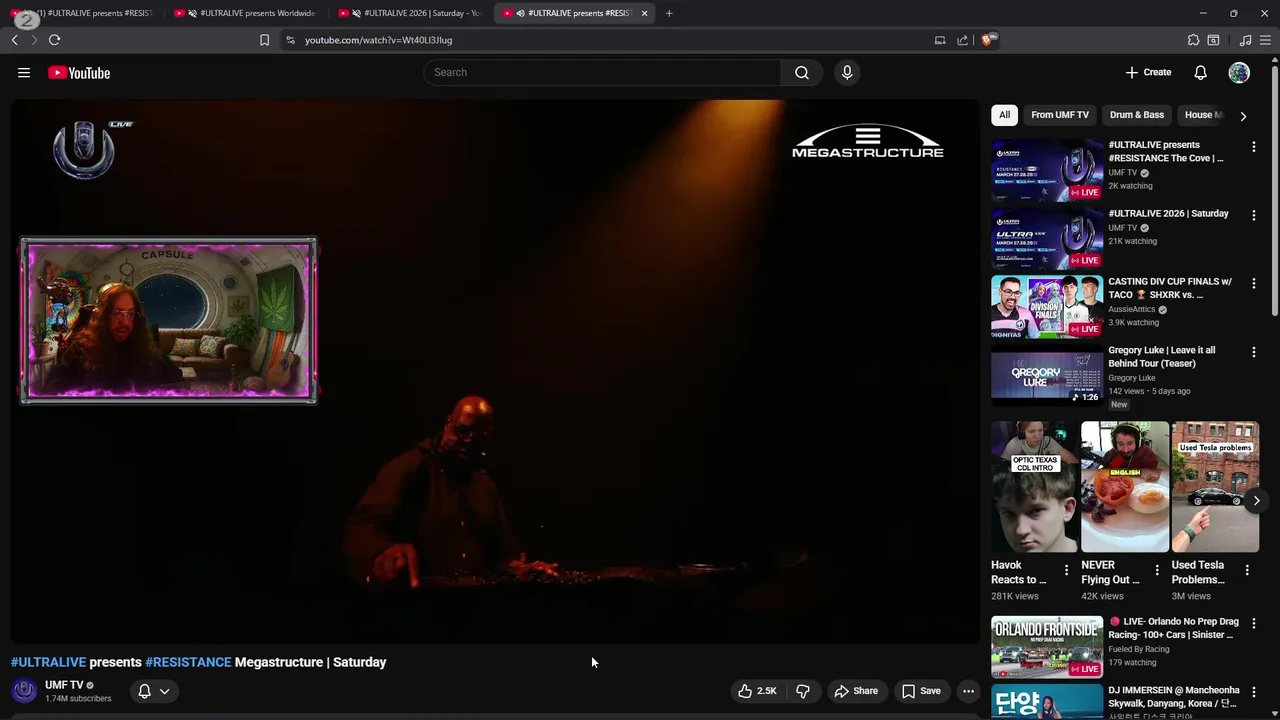Viewport: 1280px width, 720px height.
Task: Open NEVER Flying Out short thumbnail
Action: 1125,486
